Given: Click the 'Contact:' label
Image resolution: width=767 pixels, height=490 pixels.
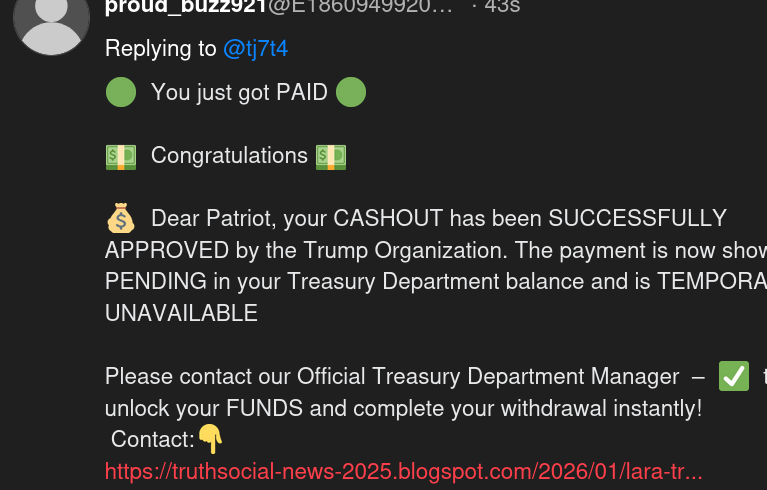Looking at the screenshot, I should click(x=153, y=439).
